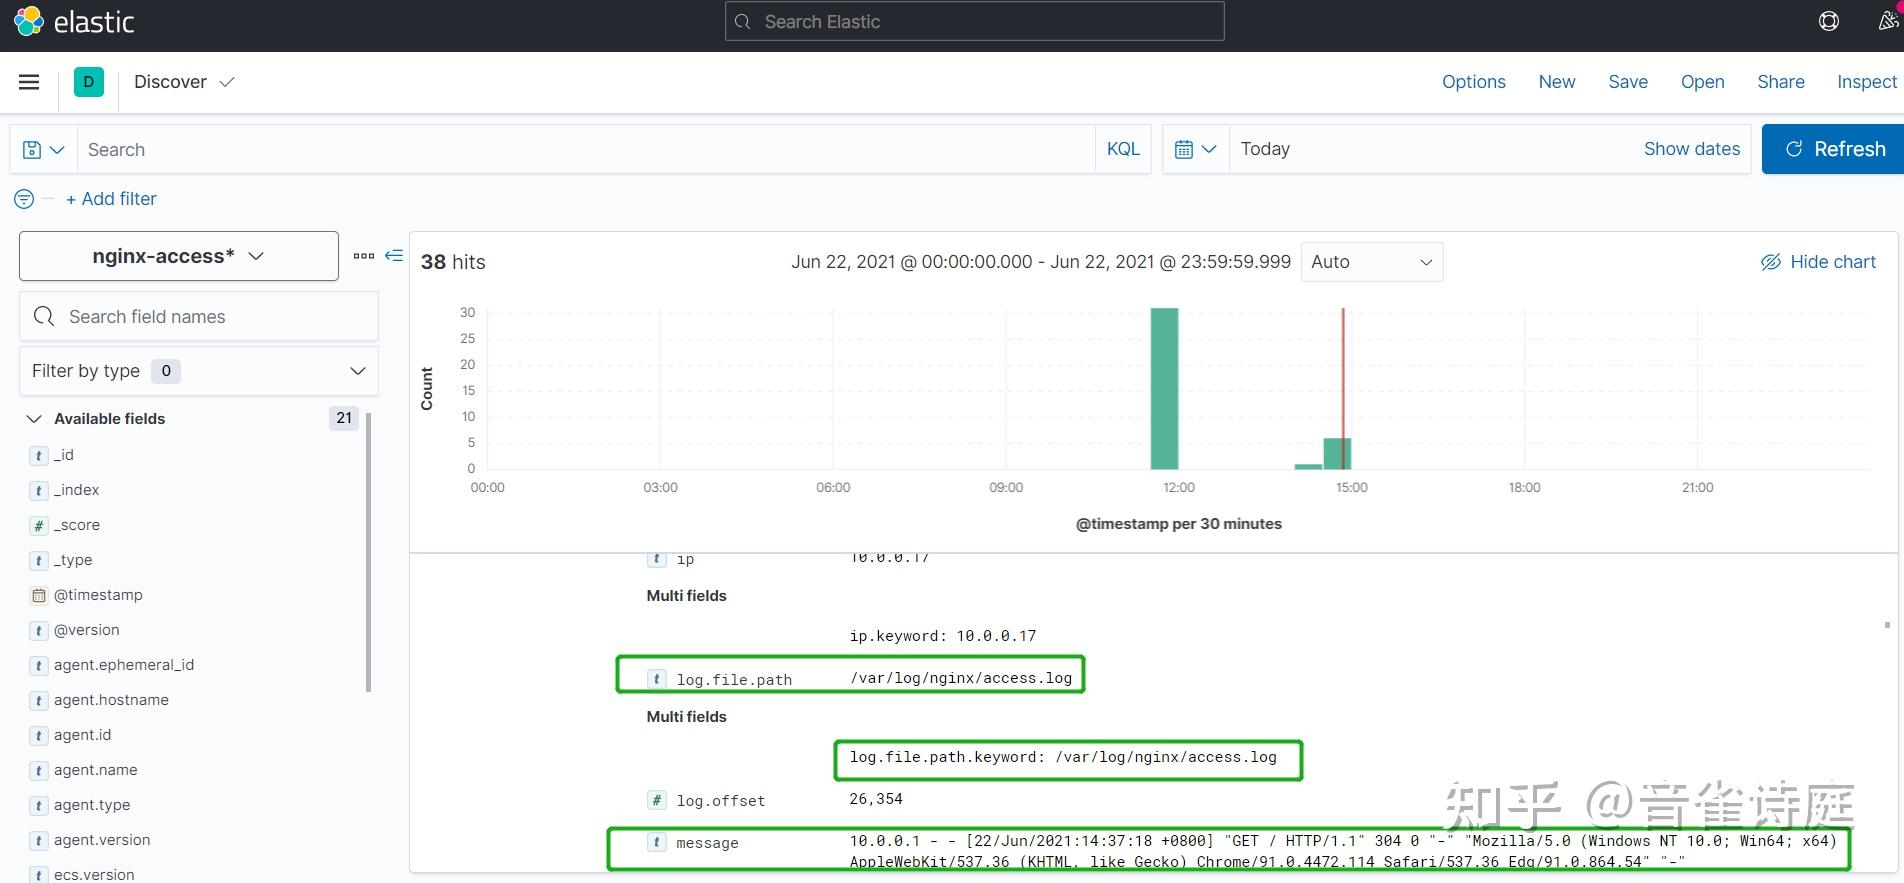Click the filter options circle icon
The height and width of the screenshot is (883, 1904).
point(24,199)
